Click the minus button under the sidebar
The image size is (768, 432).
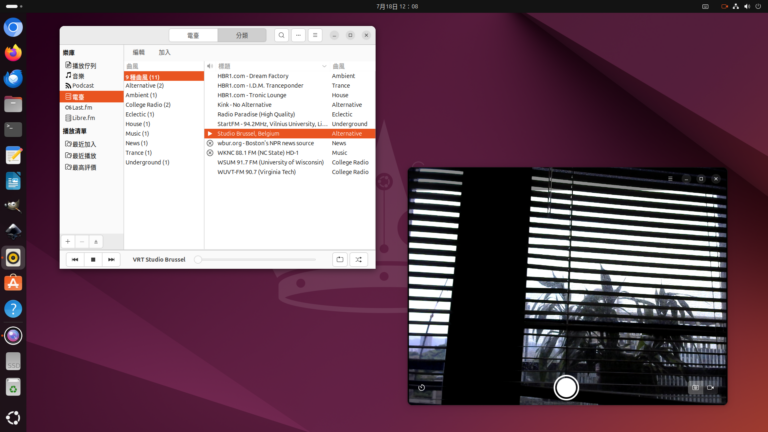click(82, 241)
